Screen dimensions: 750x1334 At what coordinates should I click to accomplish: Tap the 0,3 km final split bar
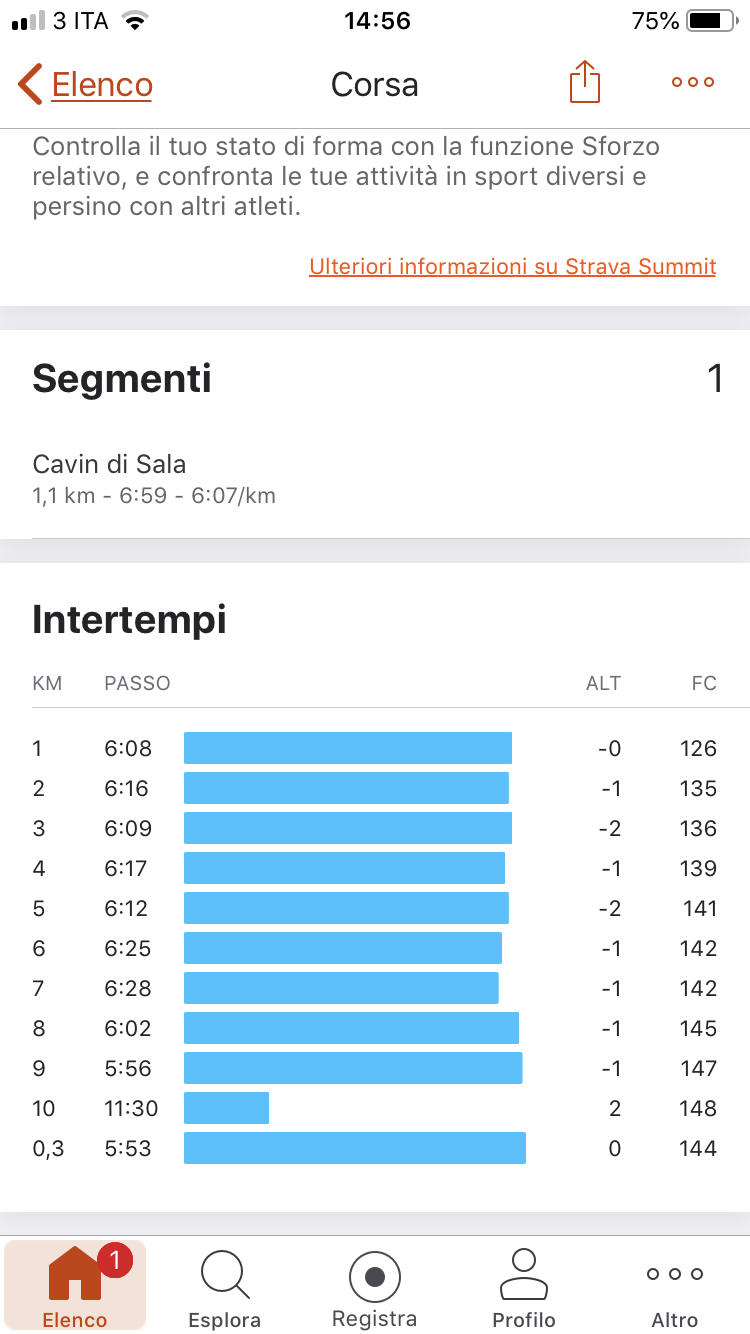(355, 1148)
